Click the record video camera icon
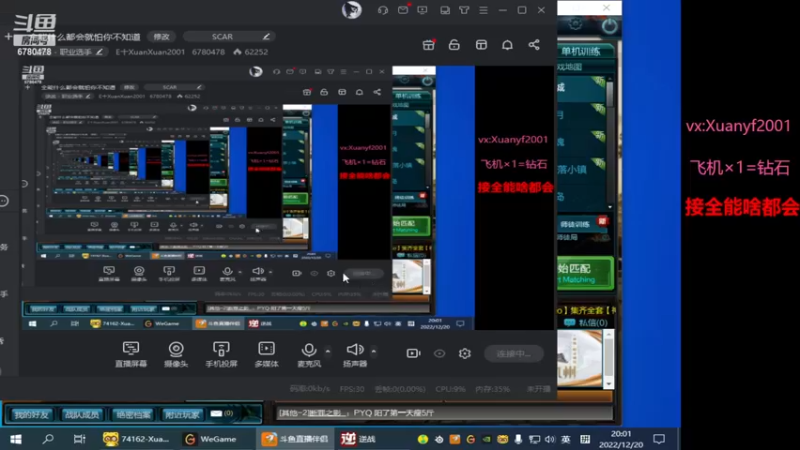The width and height of the screenshot is (800, 450). click(413, 353)
